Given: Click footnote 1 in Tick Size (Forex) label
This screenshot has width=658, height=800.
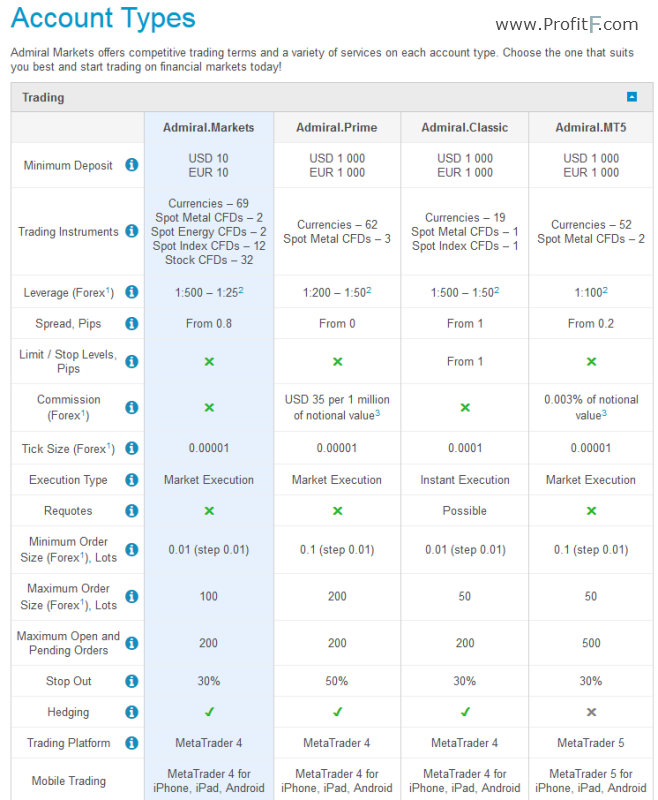Looking at the screenshot, I should pyautogui.click(x=109, y=446).
